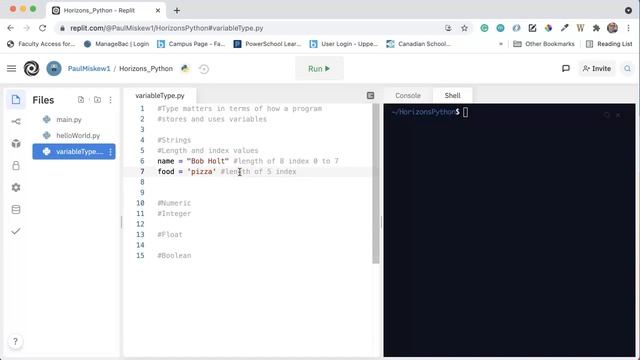Open the Canadian School bookmark
Viewport: 640px width, 360px height.
click(418, 44)
